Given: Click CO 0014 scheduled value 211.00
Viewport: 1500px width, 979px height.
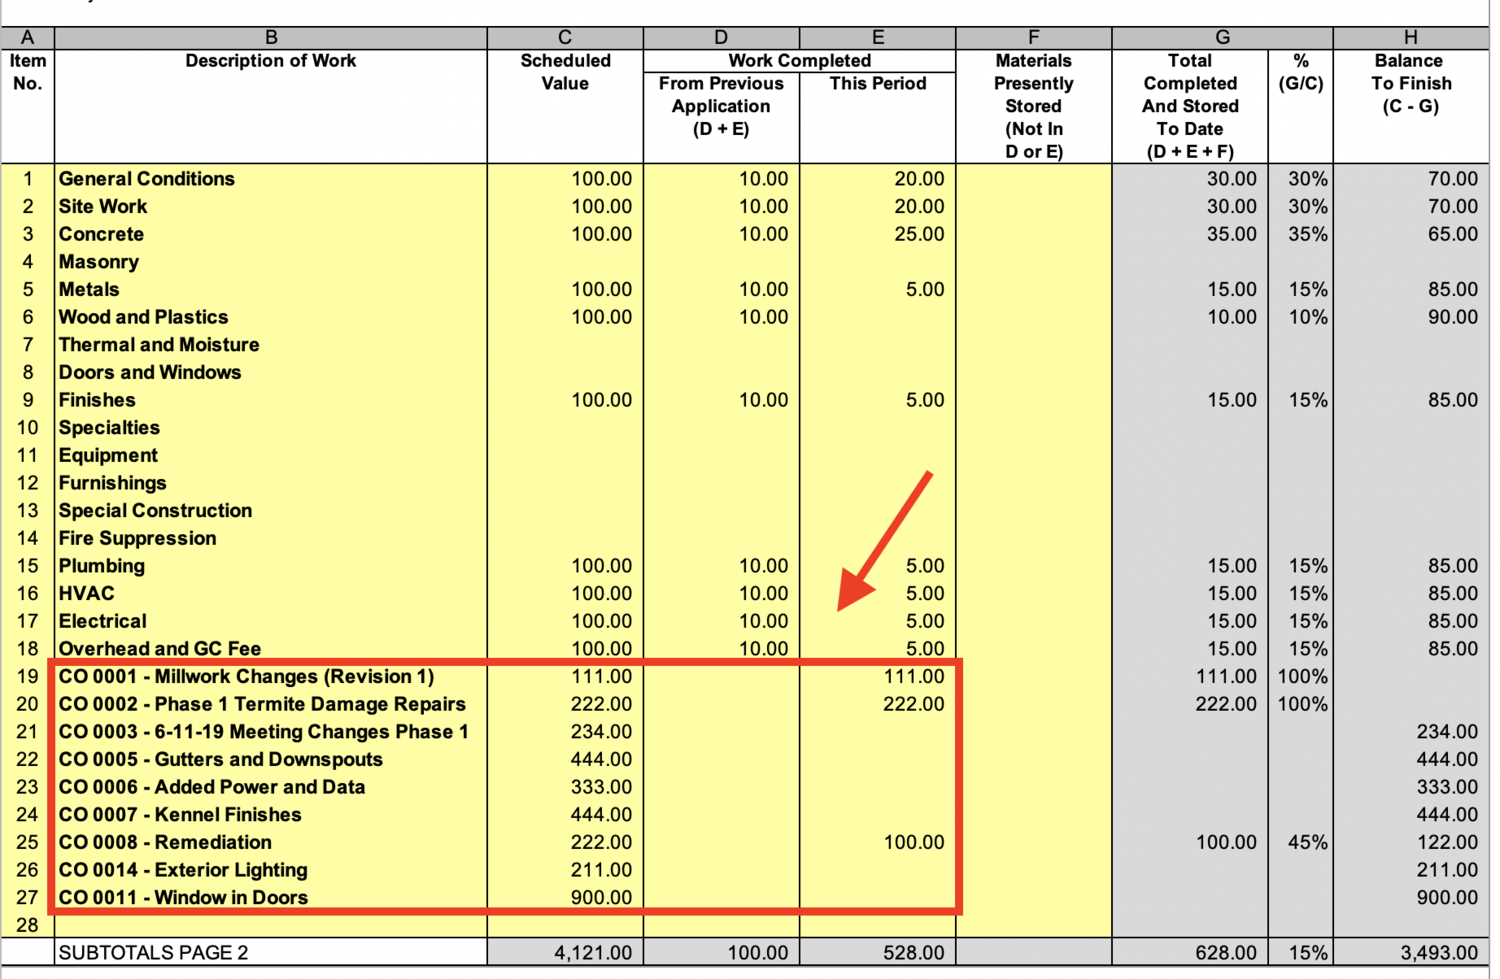Looking at the screenshot, I should [601, 871].
